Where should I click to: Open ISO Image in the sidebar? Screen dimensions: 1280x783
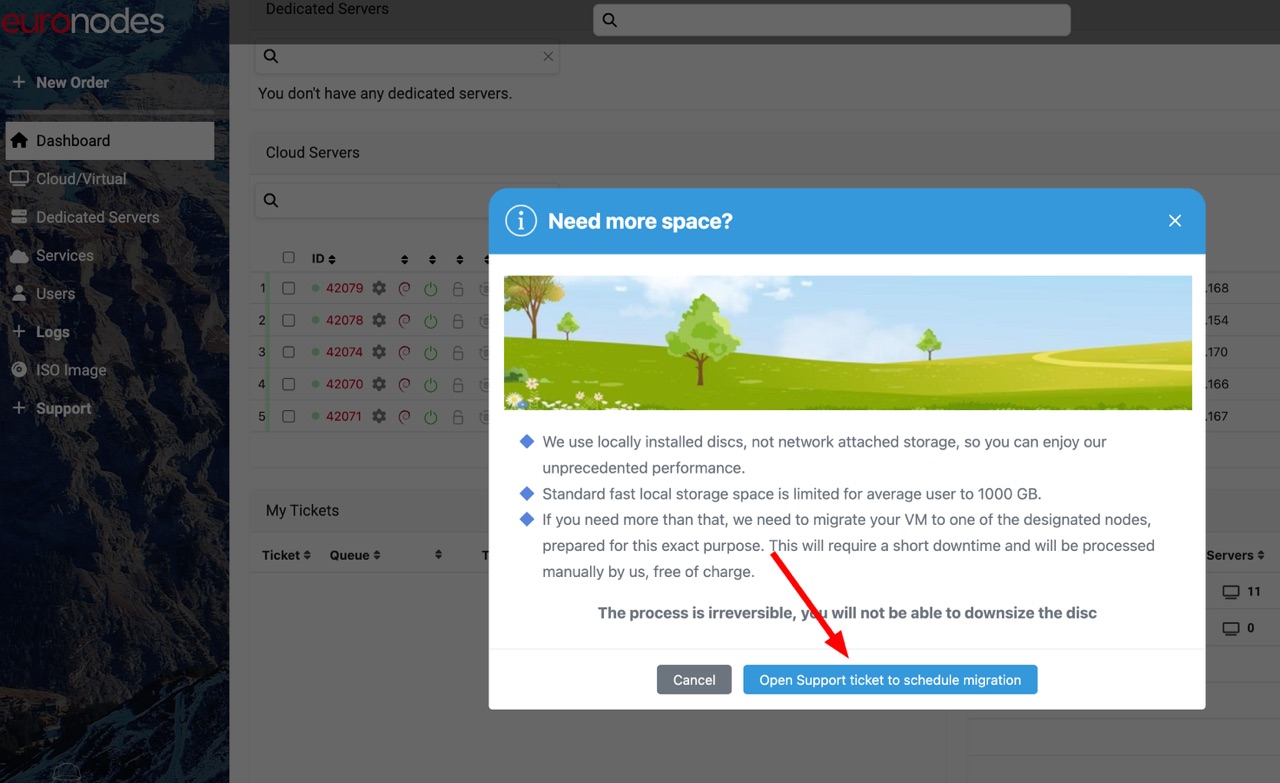point(70,370)
